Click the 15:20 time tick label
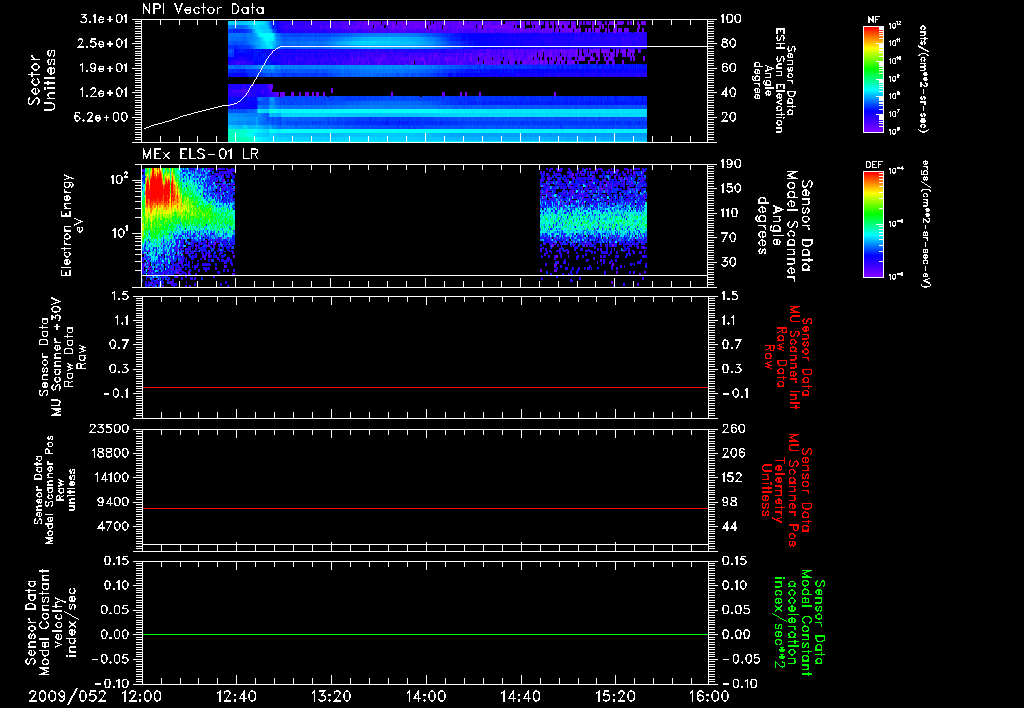This screenshot has height=708, width=1024. click(x=615, y=696)
